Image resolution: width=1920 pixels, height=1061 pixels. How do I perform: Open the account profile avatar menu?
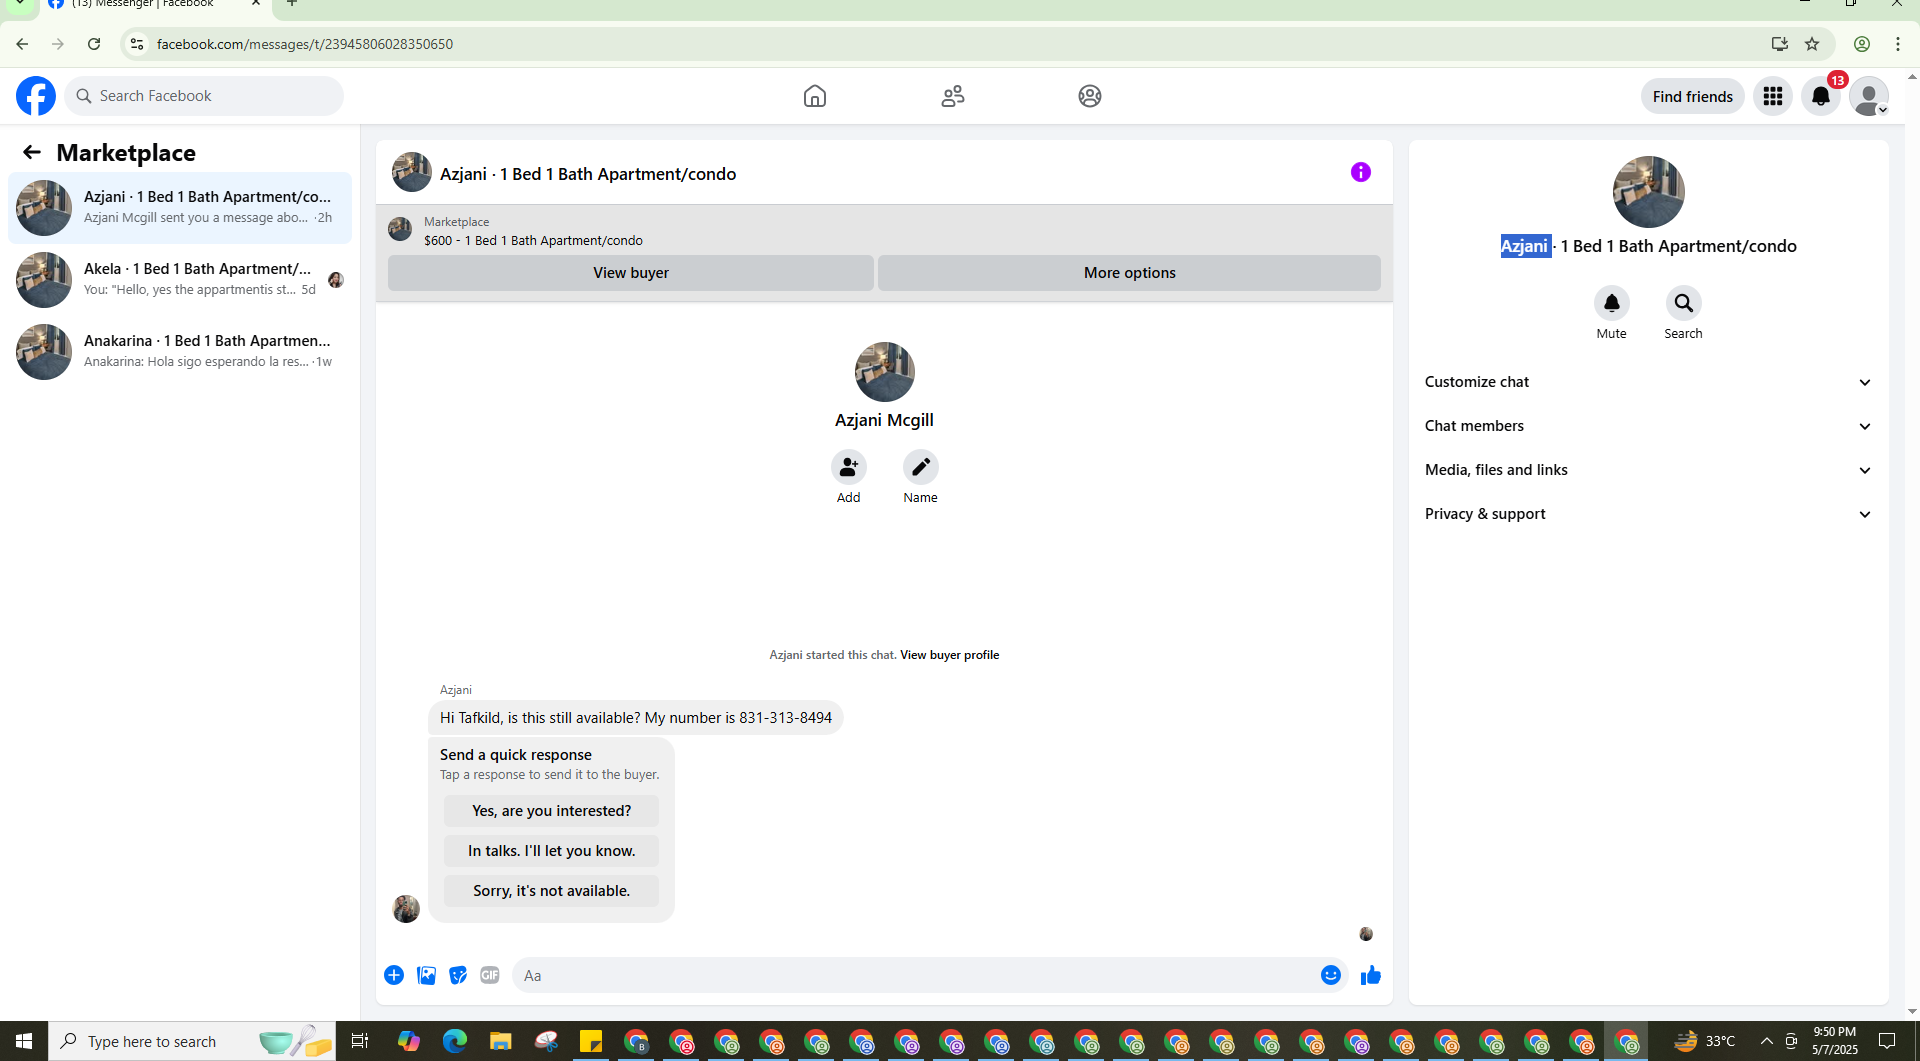(x=1869, y=96)
